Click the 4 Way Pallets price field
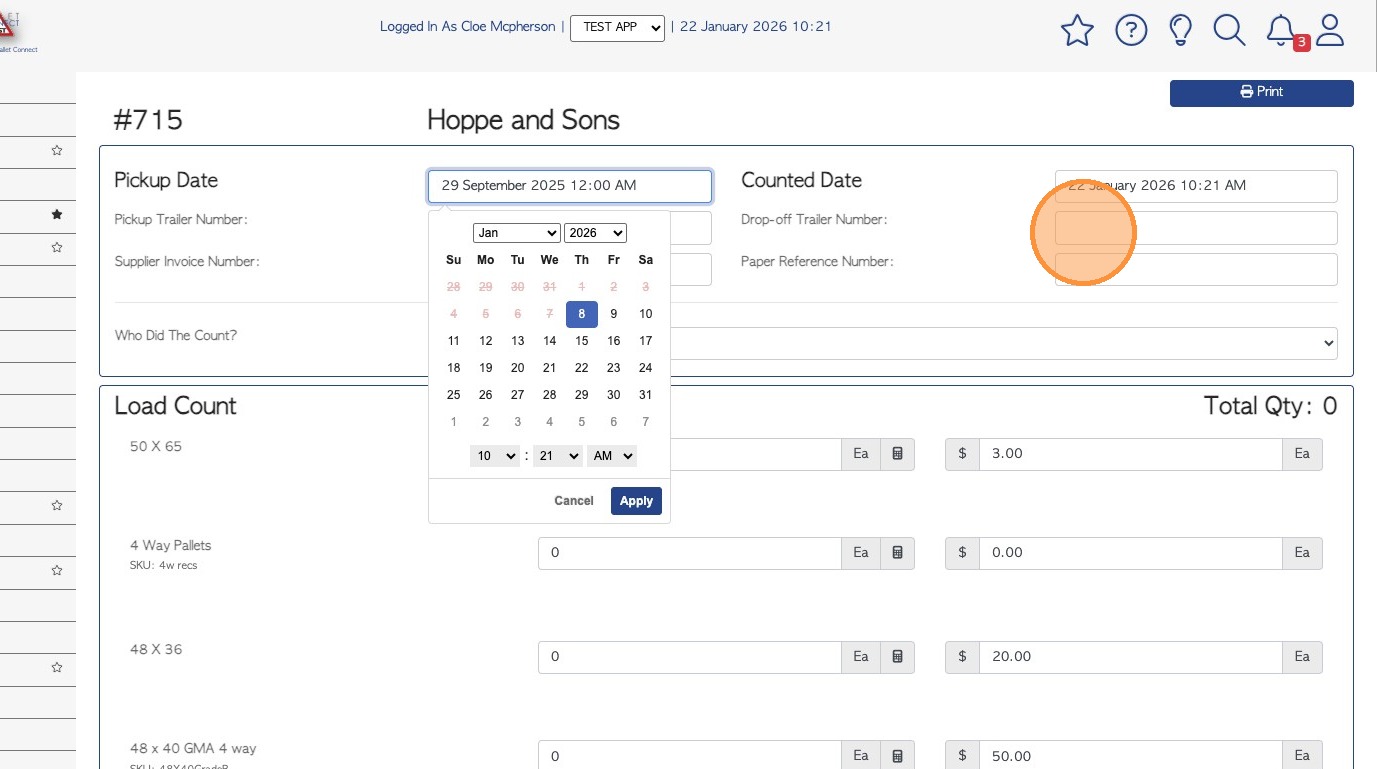This screenshot has height=769, width=1377. 1131,553
